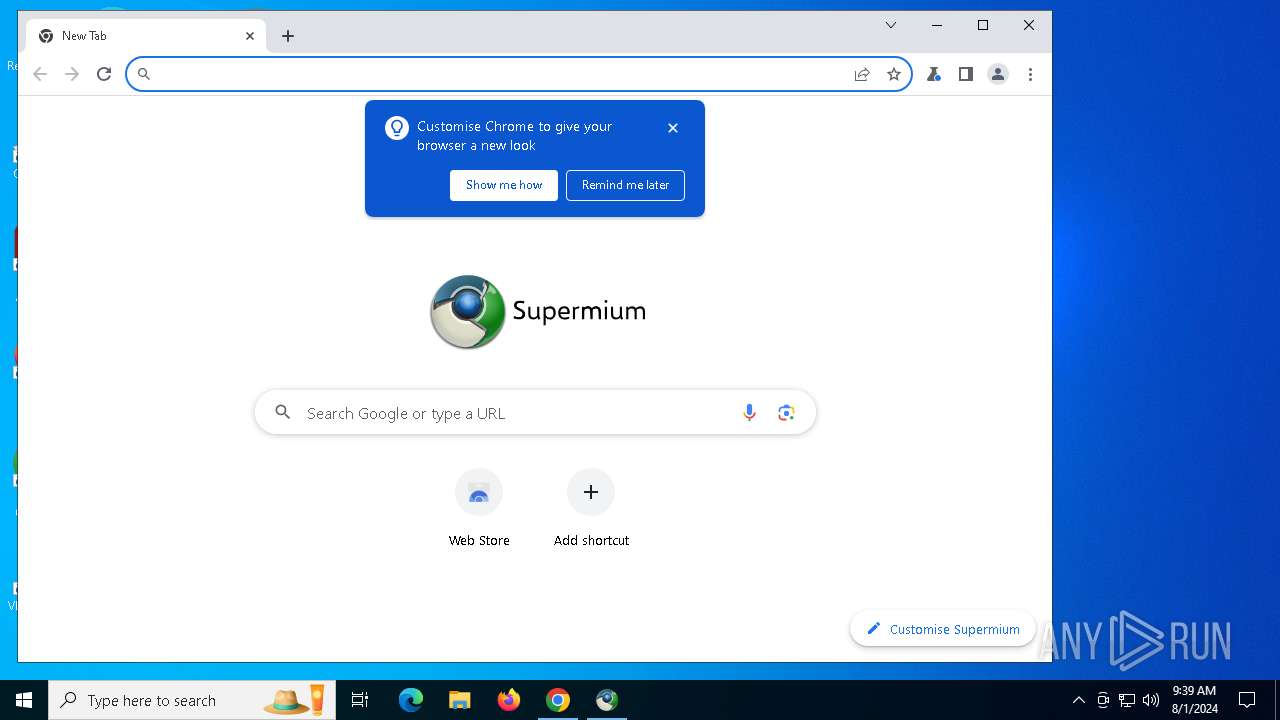This screenshot has width=1280, height=720.
Task: Click Remind me later button
Action: (x=626, y=185)
